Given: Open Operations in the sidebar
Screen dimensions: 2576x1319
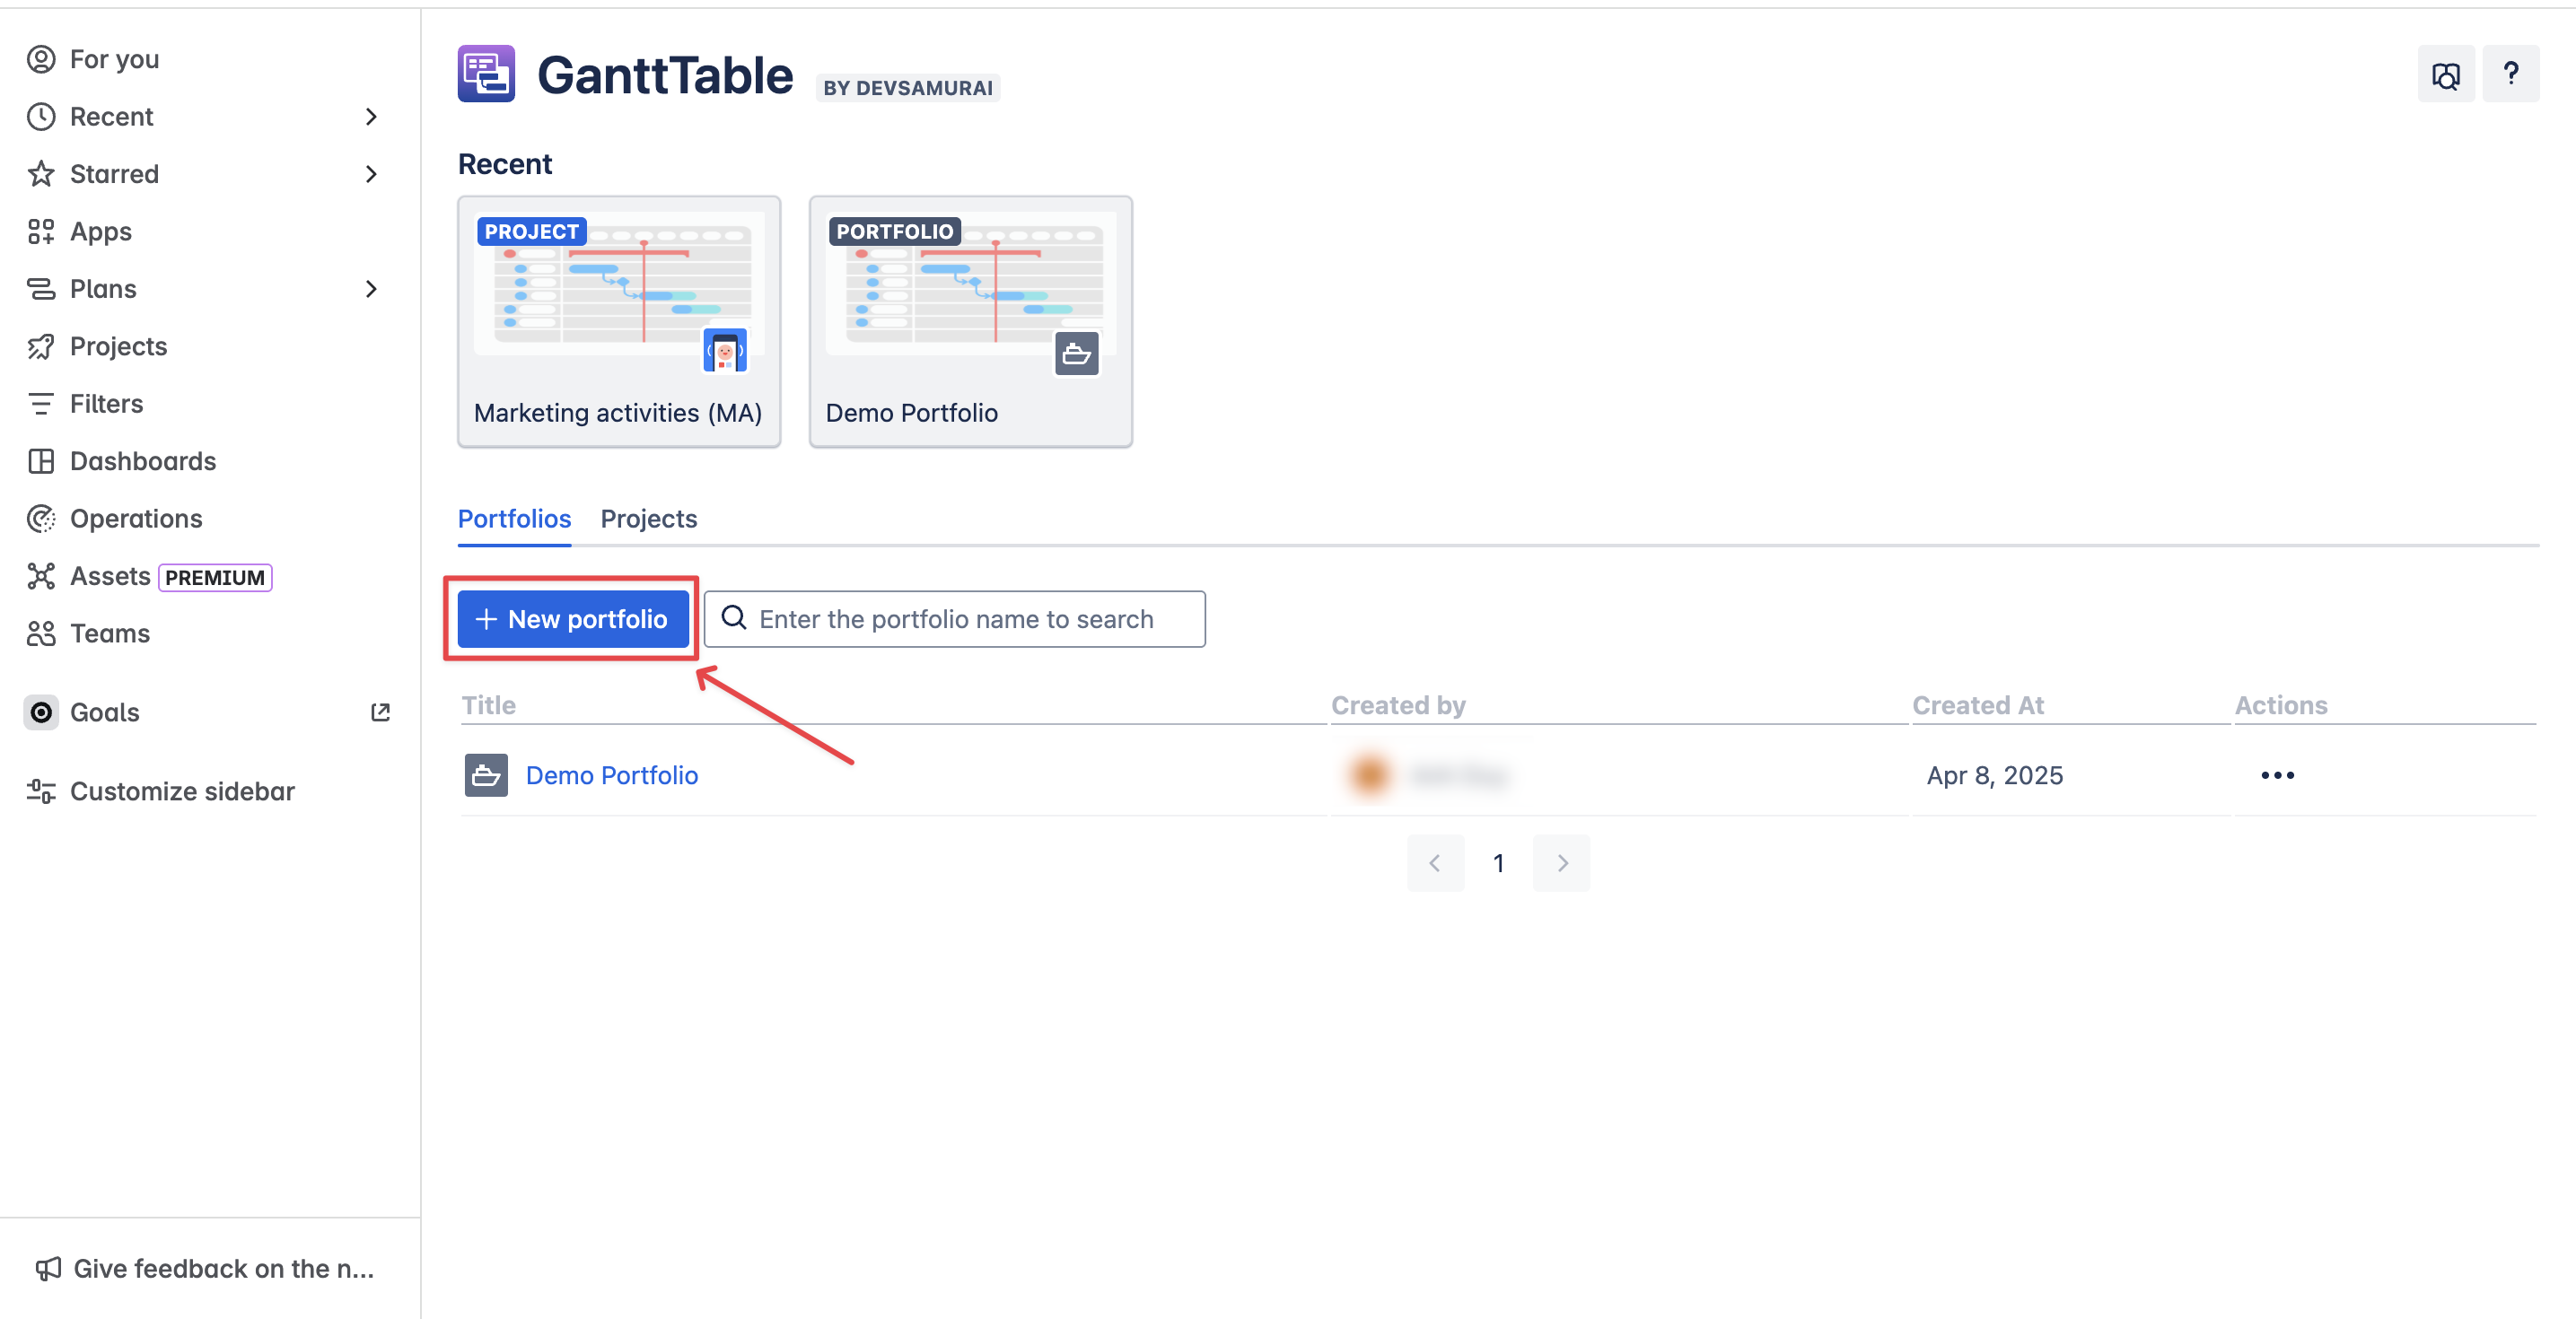Looking at the screenshot, I should pos(135,519).
